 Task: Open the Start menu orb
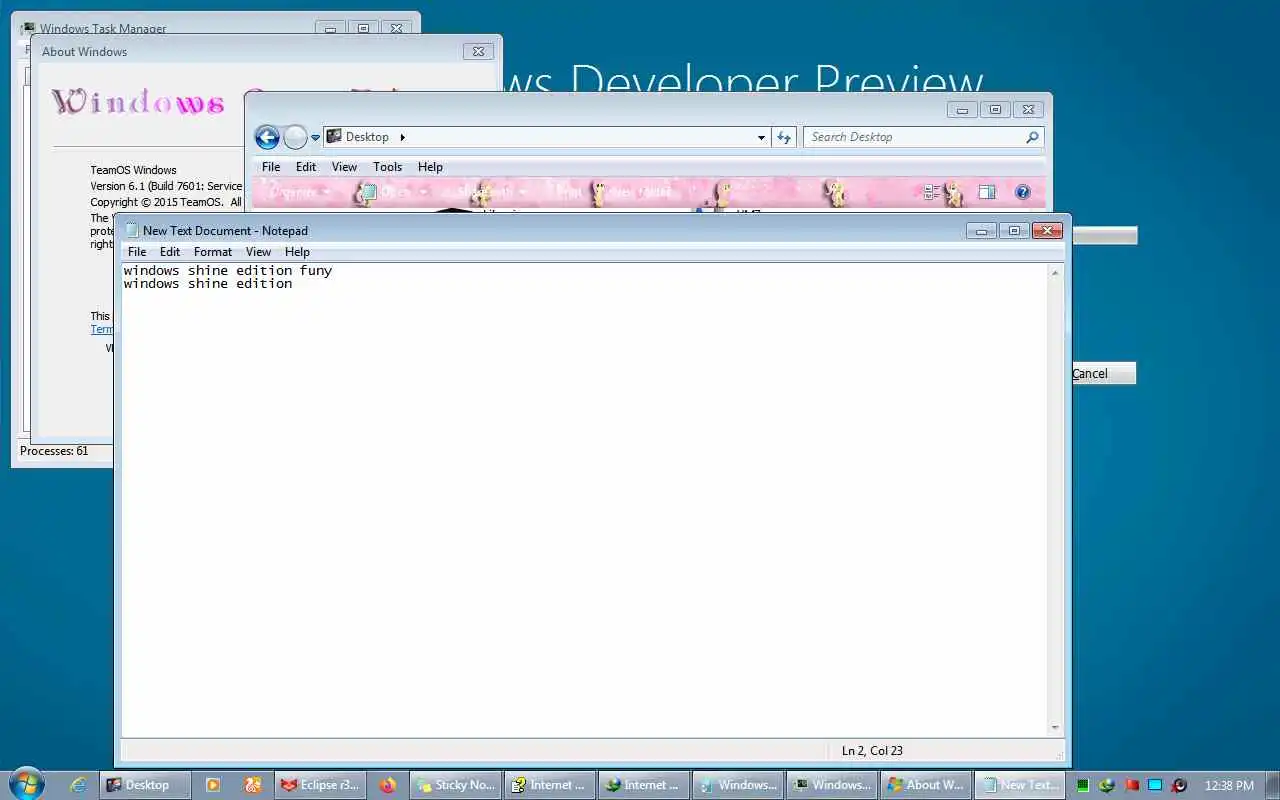[26, 784]
